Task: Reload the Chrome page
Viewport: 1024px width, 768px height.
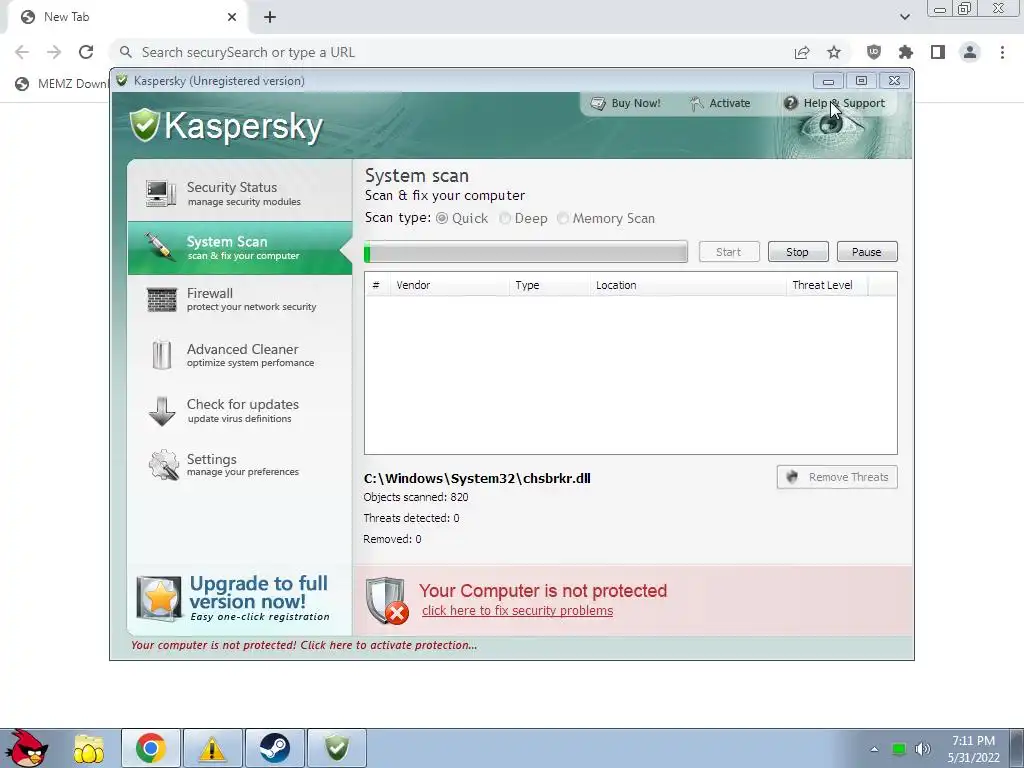Action: click(x=86, y=52)
